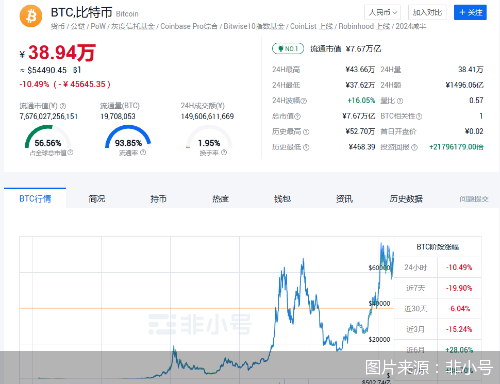Click the ¥52.70万 all-time high value

pos(360,131)
